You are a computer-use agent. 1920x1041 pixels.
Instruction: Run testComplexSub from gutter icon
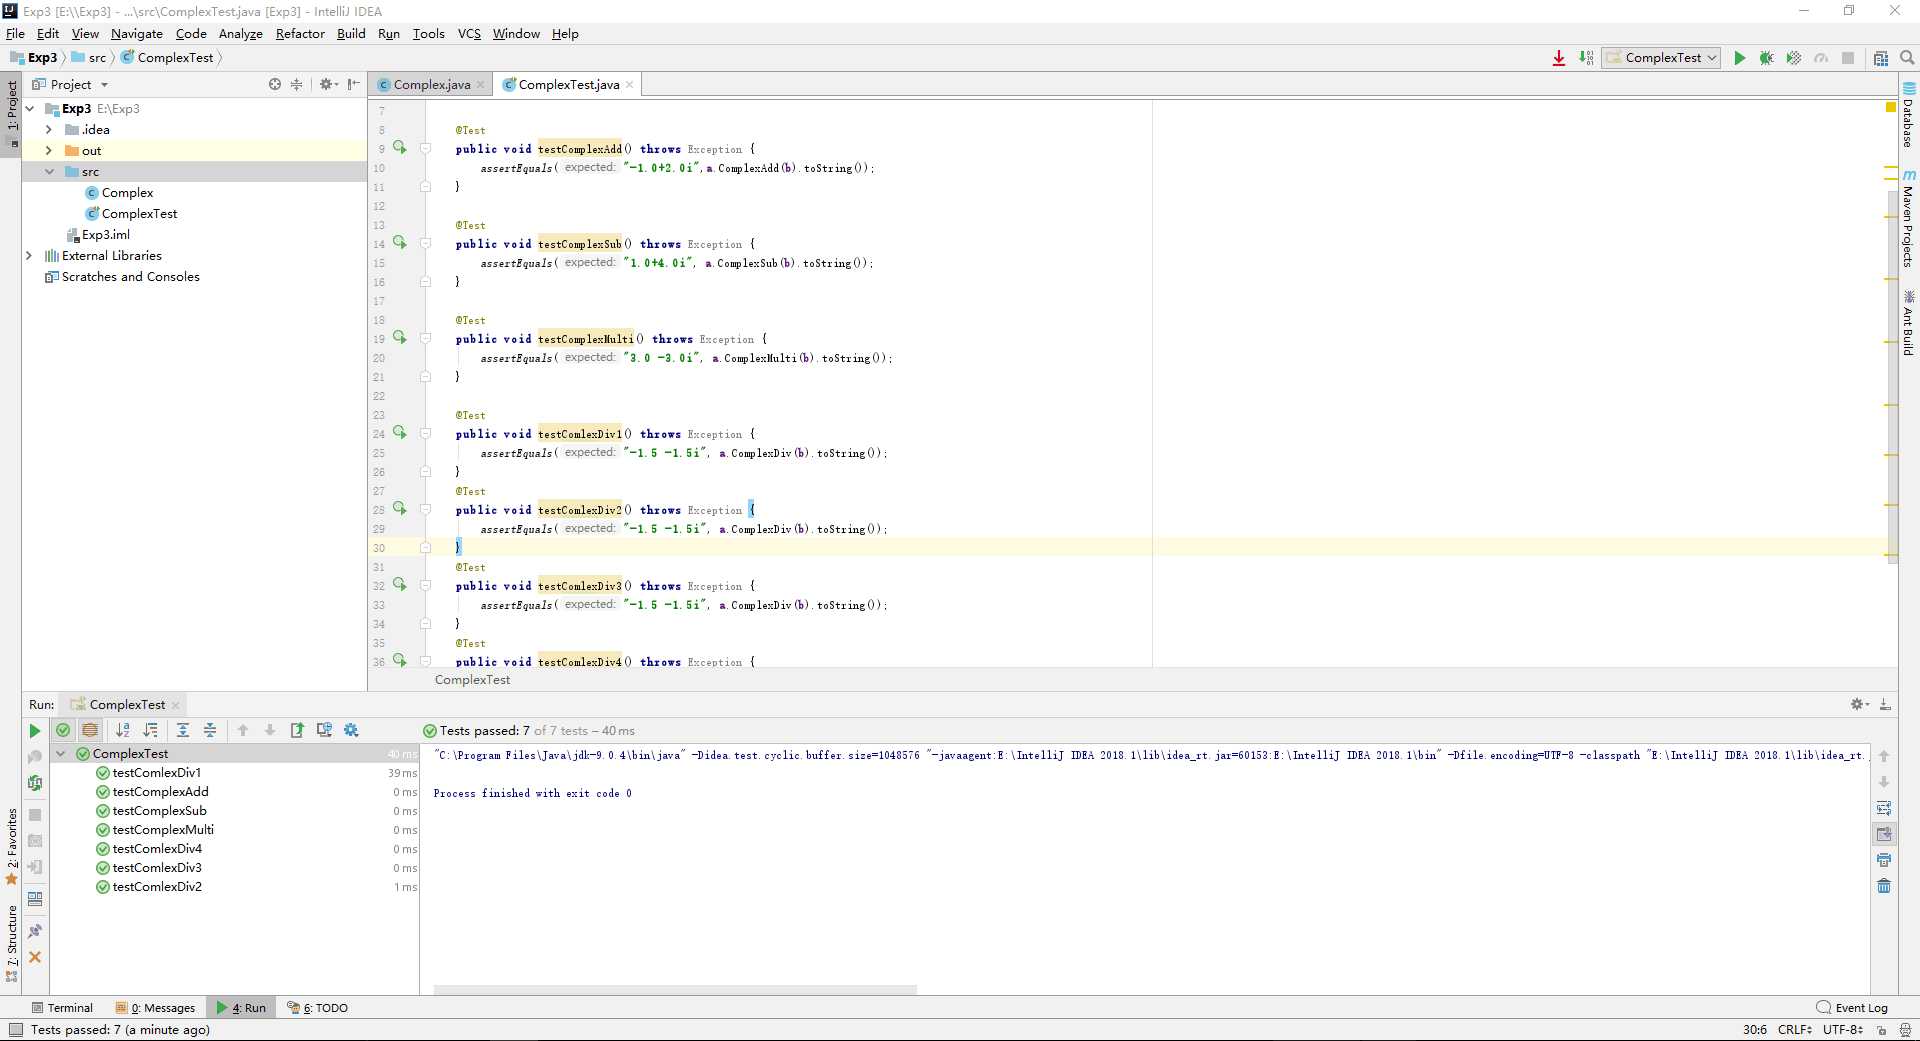[x=400, y=243]
